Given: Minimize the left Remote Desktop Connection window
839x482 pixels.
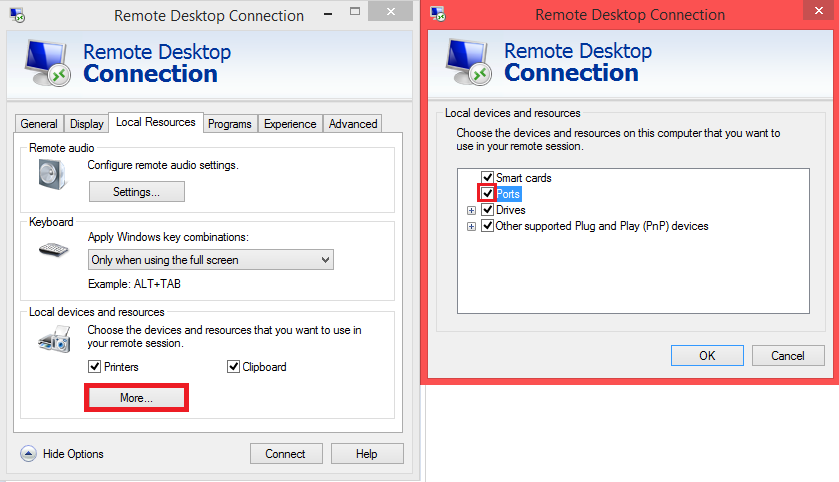Looking at the screenshot, I should [x=328, y=13].
